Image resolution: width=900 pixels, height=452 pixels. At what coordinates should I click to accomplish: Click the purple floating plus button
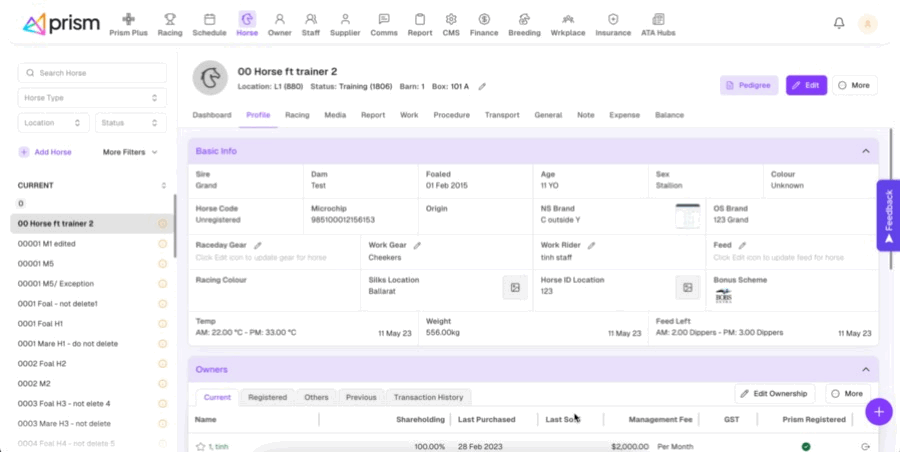pyautogui.click(x=879, y=411)
